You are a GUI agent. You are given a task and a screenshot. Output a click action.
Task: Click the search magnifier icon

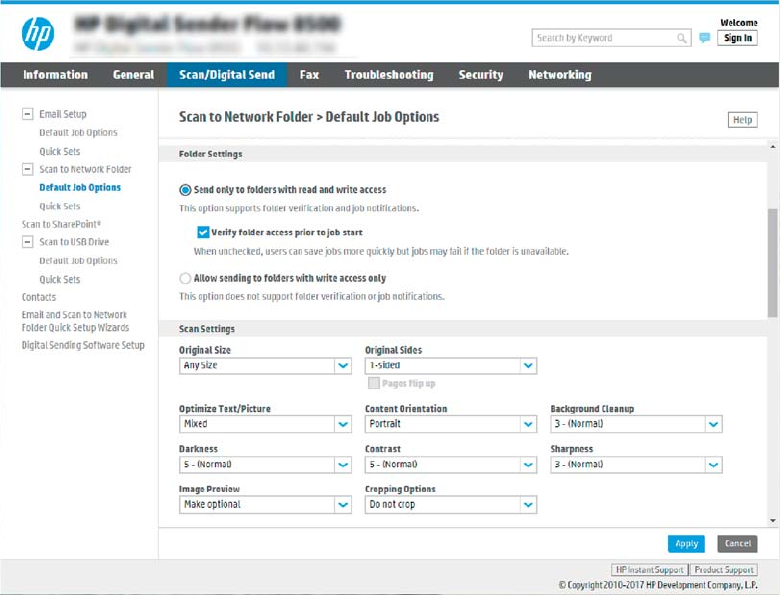click(x=682, y=38)
